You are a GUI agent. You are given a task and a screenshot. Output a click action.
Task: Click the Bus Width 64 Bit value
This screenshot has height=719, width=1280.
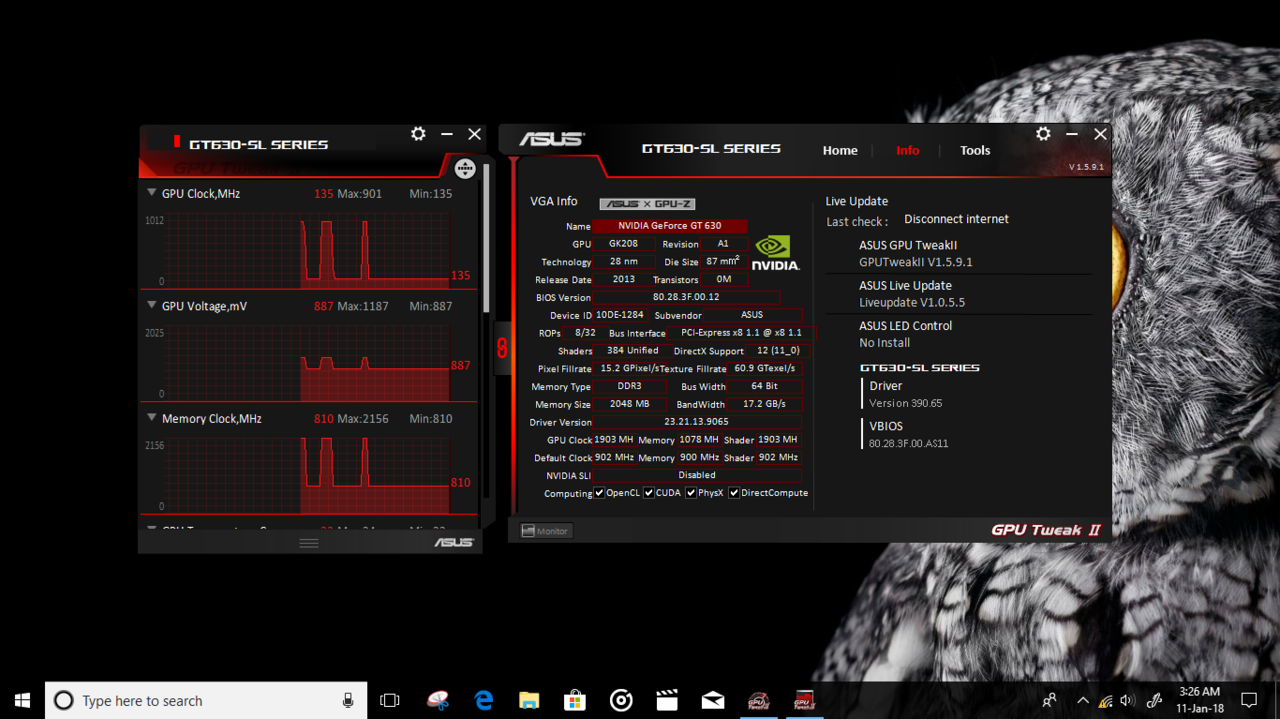765,386
